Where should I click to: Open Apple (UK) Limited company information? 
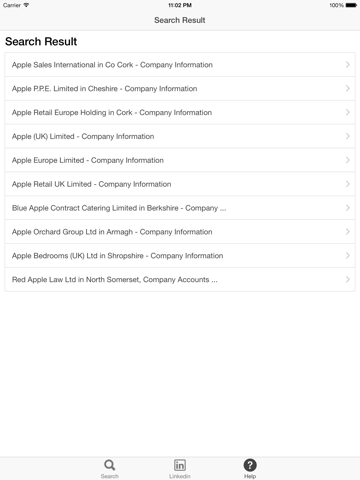coord(180,136)
